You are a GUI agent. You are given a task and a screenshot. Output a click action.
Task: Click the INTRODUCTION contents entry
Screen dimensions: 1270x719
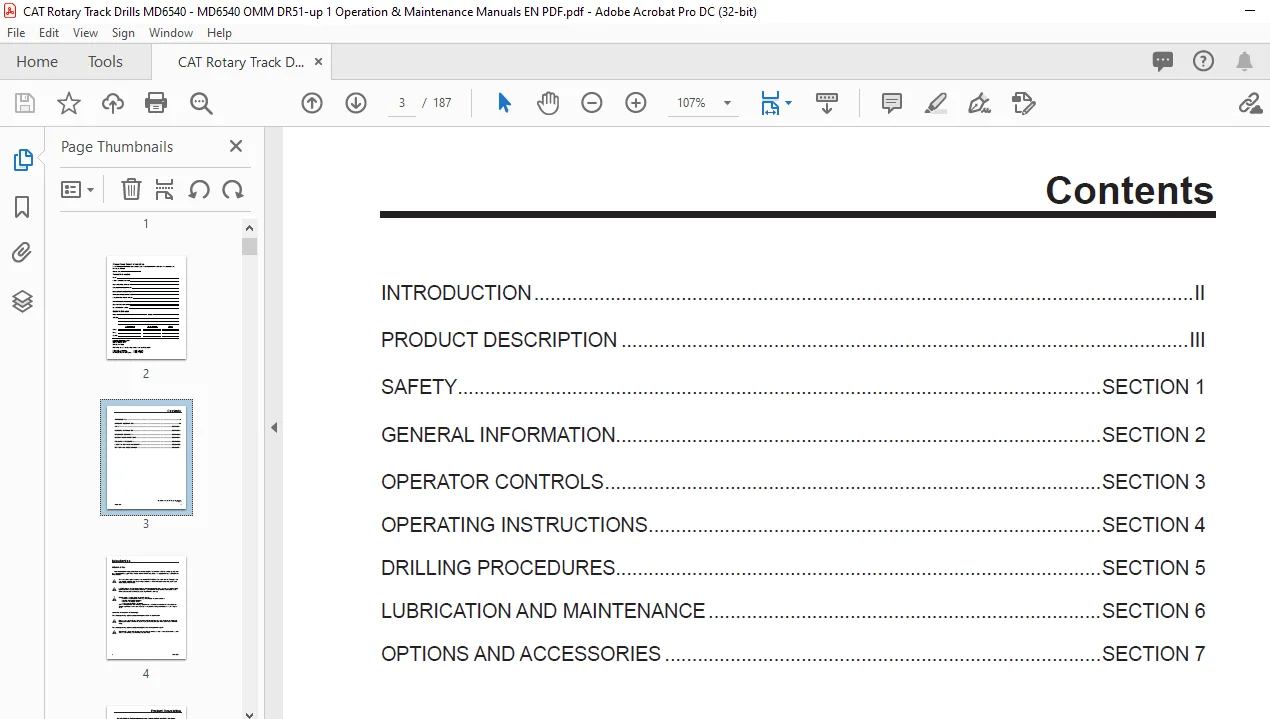pos(793,293)
